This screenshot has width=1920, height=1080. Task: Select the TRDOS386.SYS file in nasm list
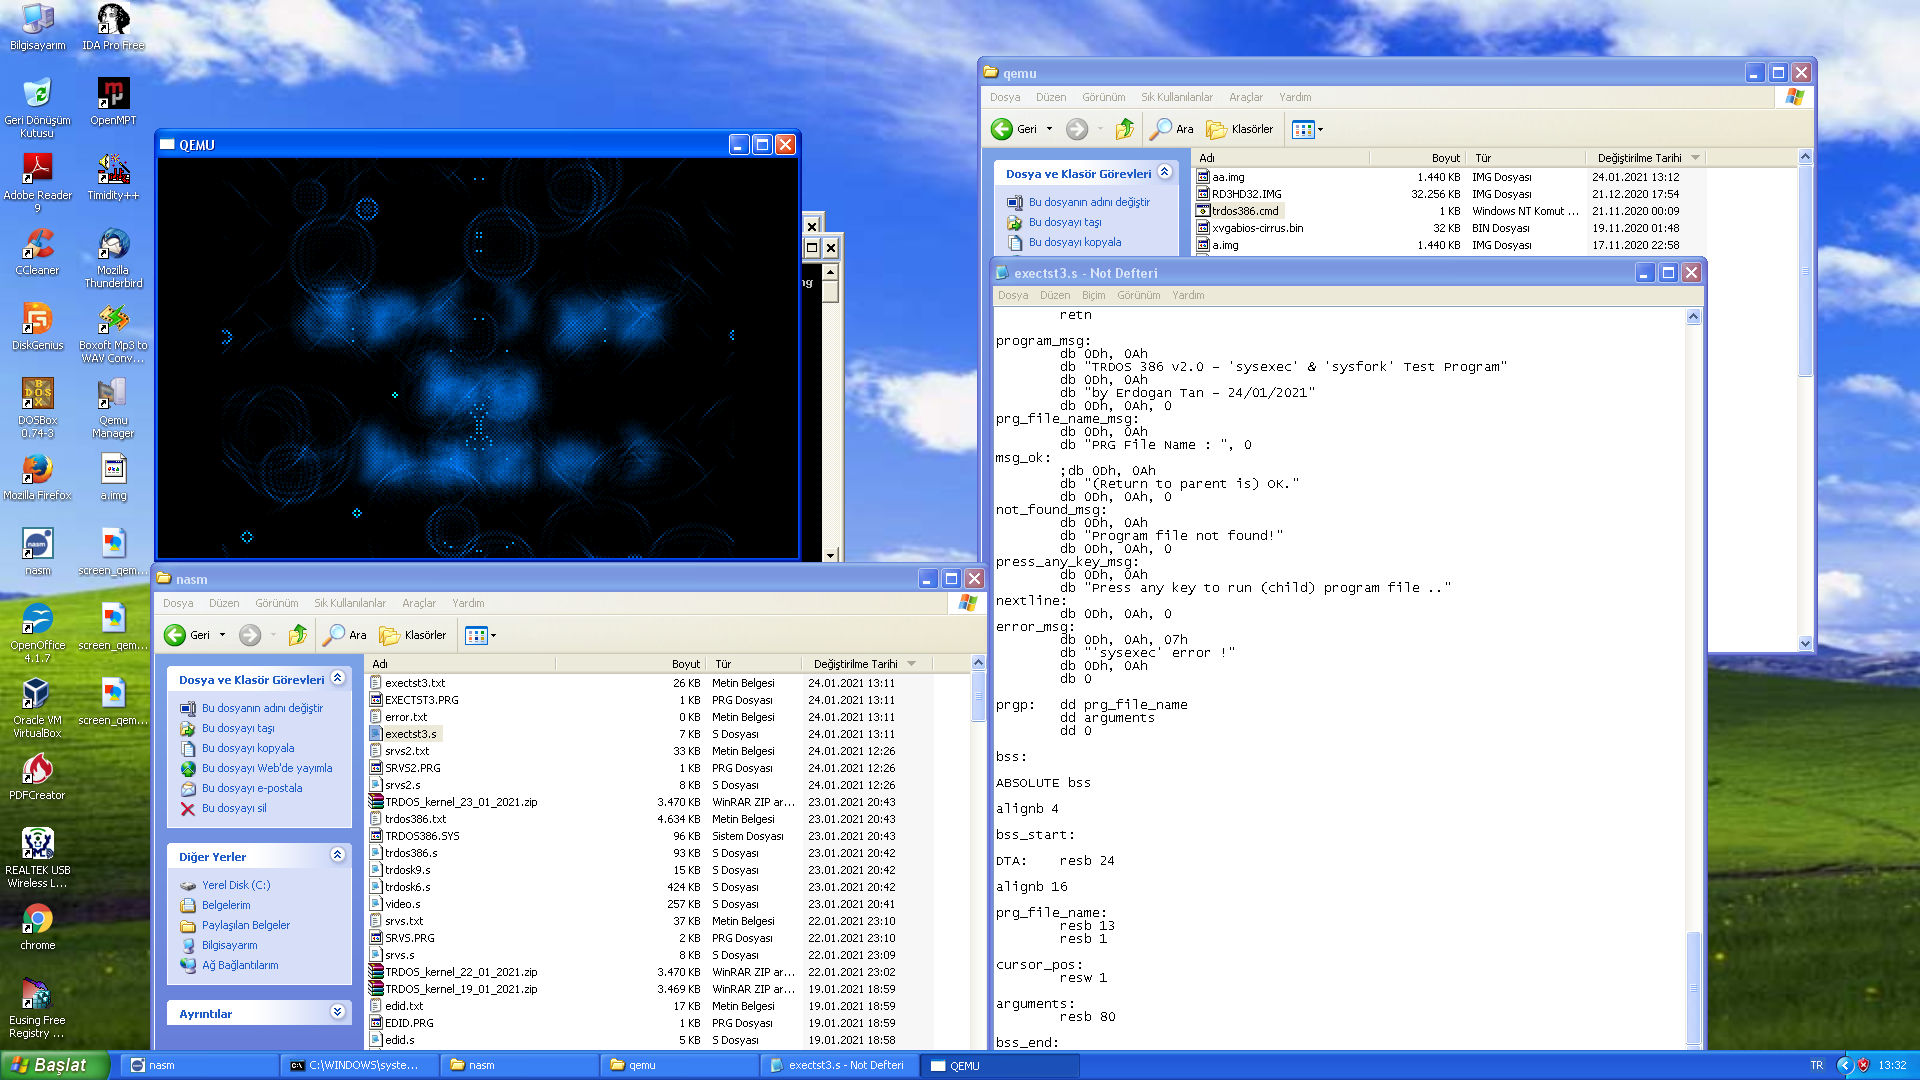422,836
